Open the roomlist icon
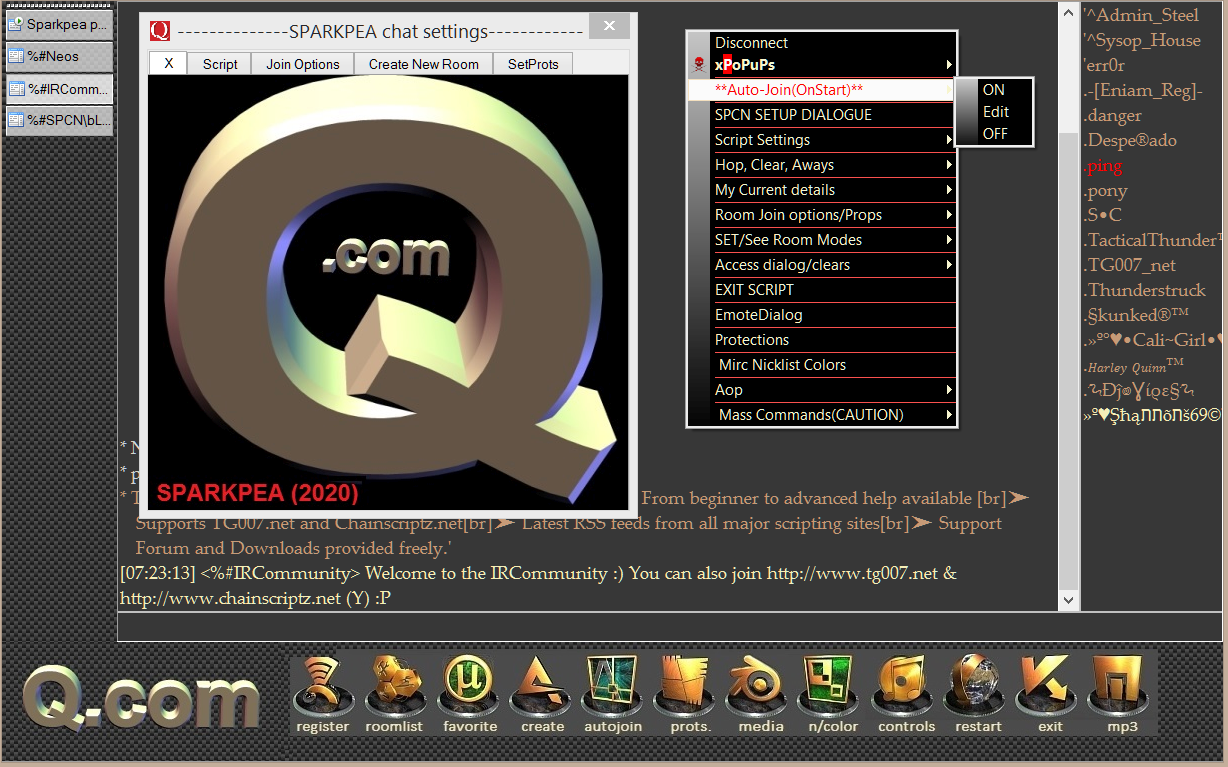 [x=394, y=695]
